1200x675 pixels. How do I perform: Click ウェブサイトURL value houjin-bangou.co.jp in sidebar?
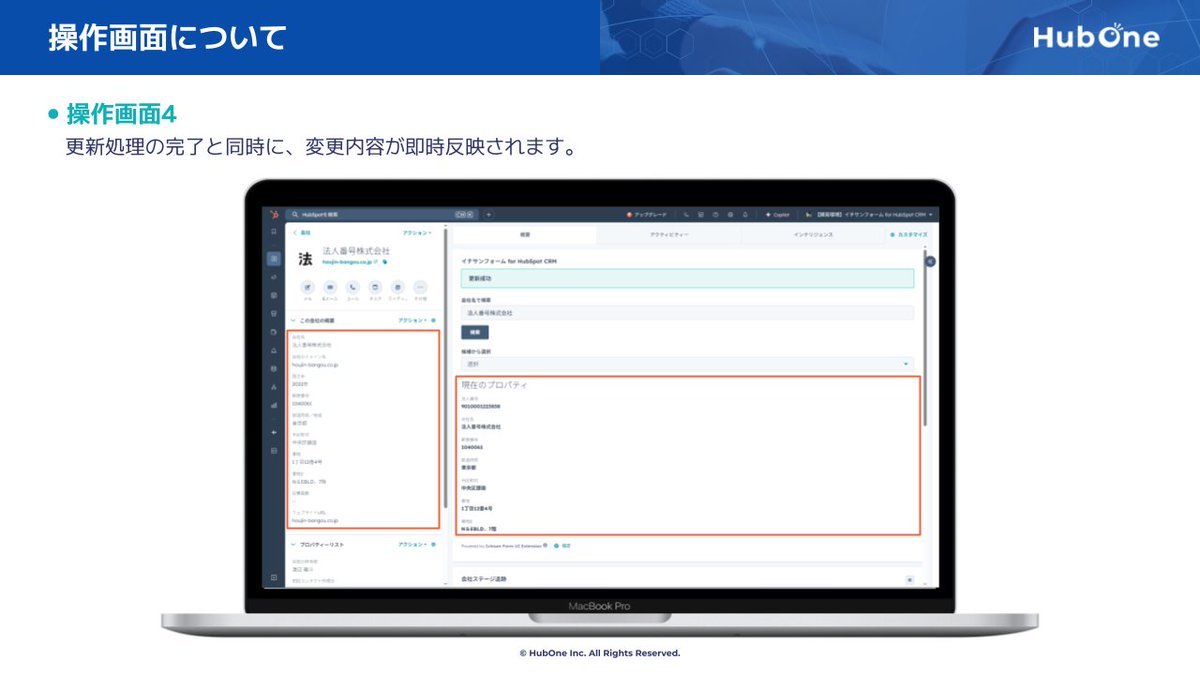(x=315, y=521)
